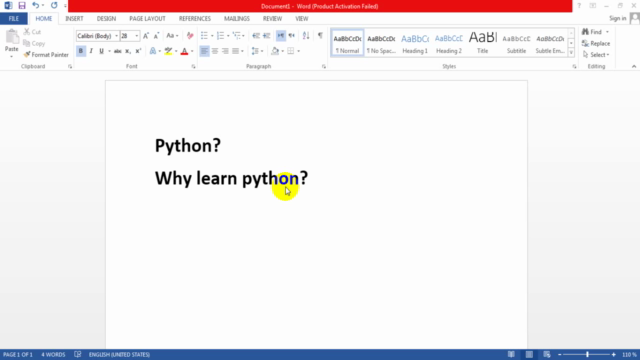This screenshot has height=360, width=640.
Task: Increase font size with Grow Font
Action: [x=146, y=36]
